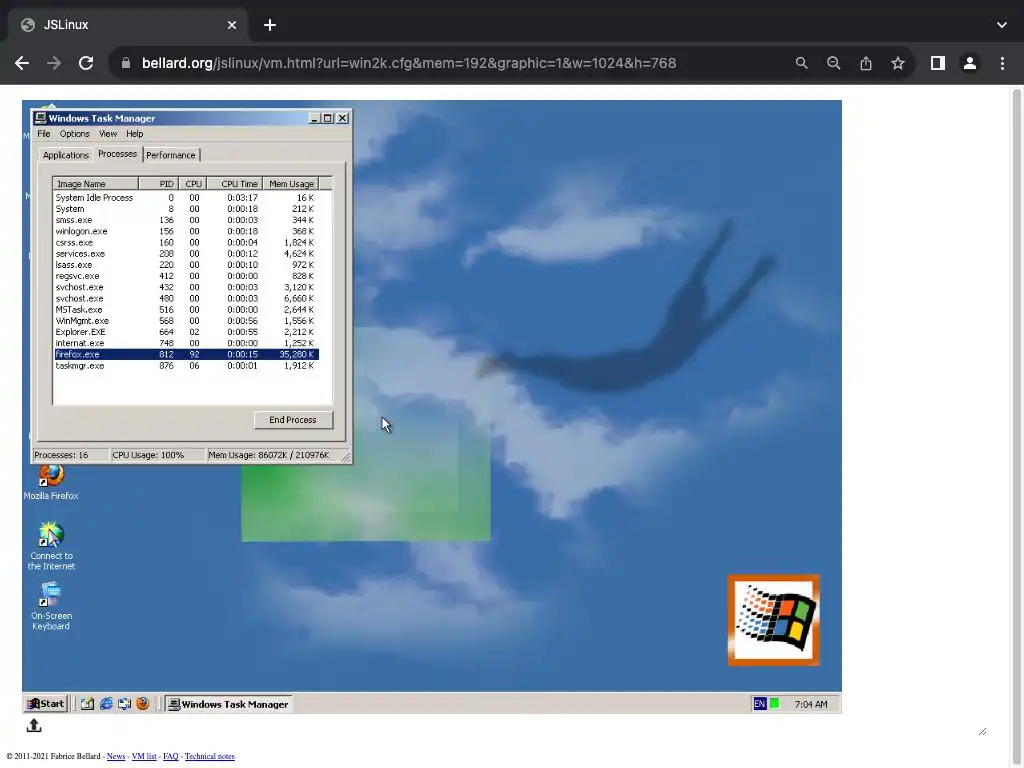Sort by CPU column header
Image resolution: width=1024 pixels, height=768 pixels.
click(x=193, y=184)
